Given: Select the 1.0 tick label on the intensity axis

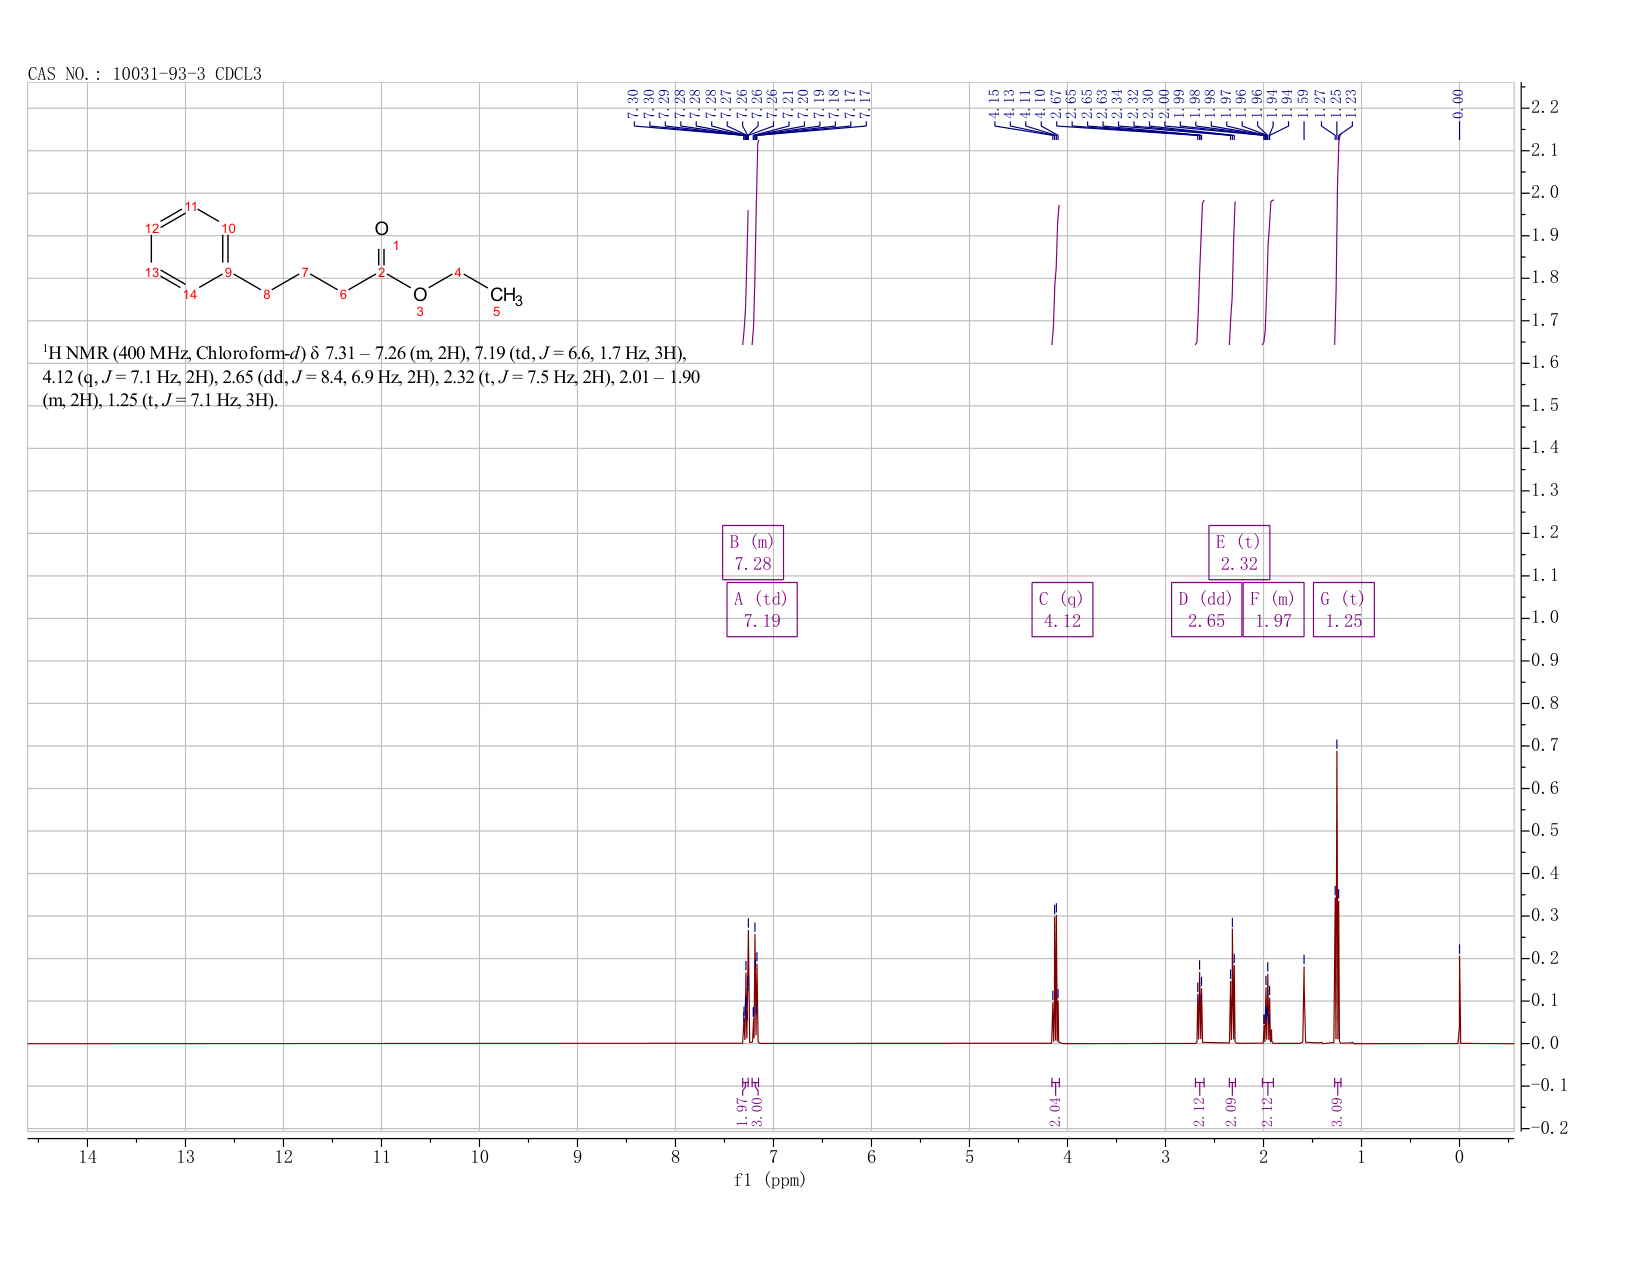Looking at the screenshot, I should pyautogui.click(x=1545, y=618).
